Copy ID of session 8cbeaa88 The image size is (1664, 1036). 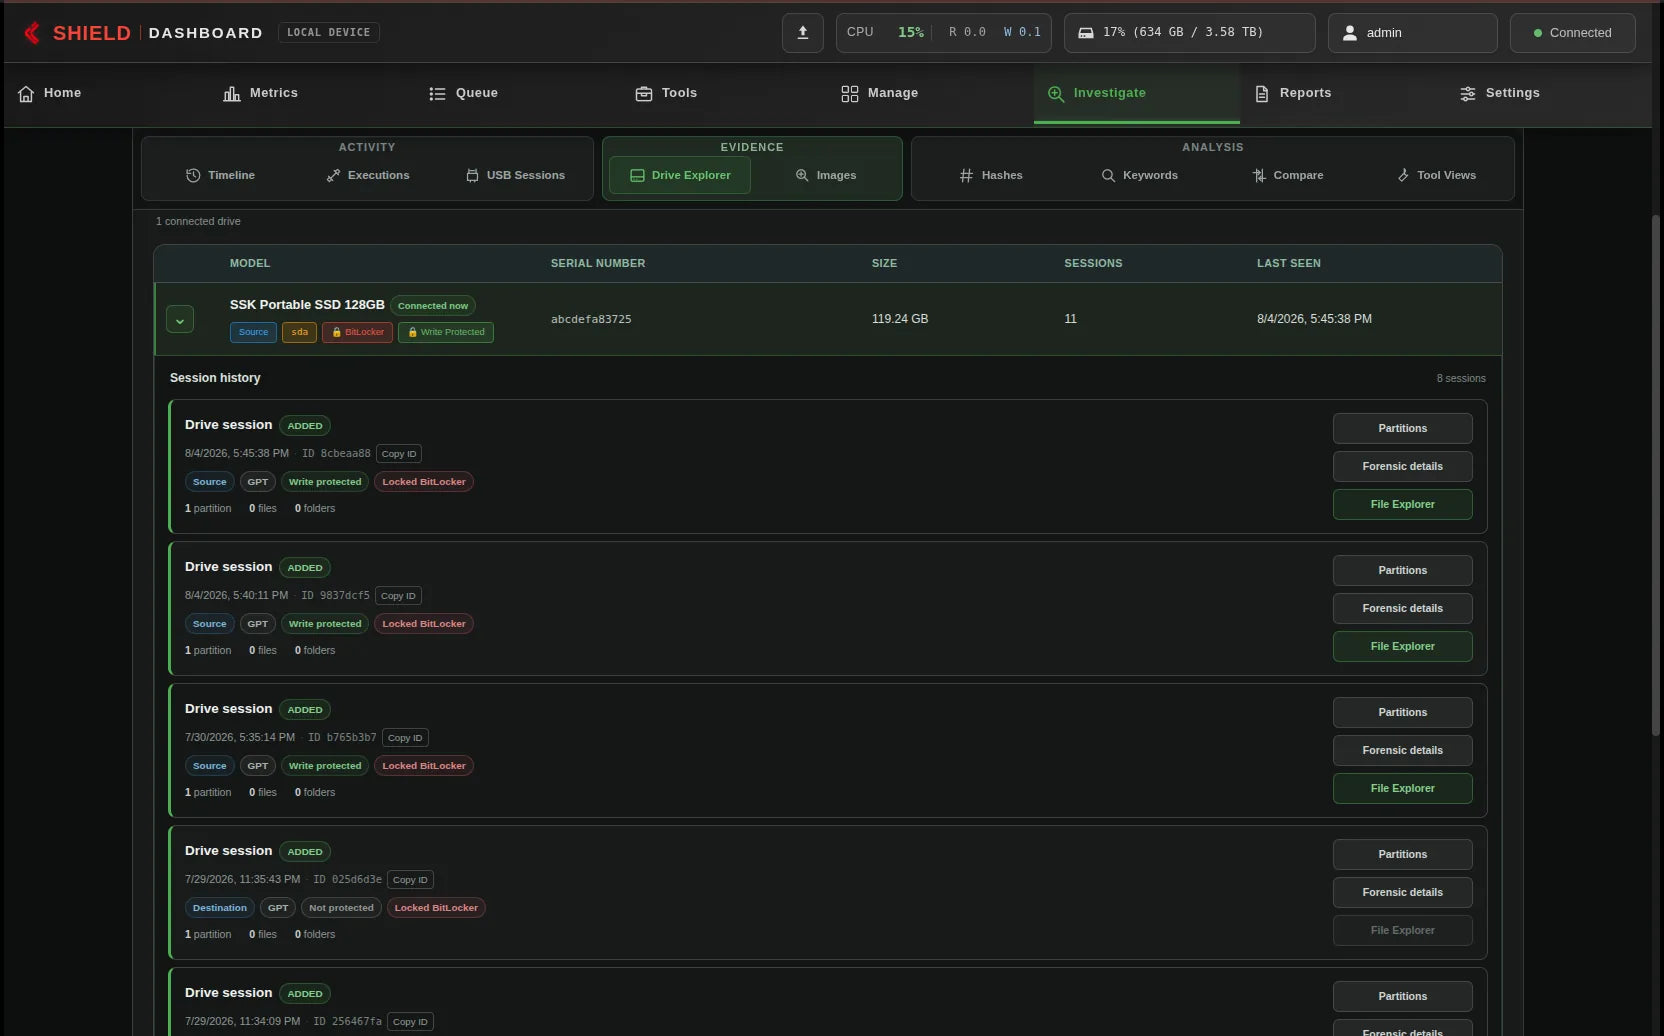(399, 454)
